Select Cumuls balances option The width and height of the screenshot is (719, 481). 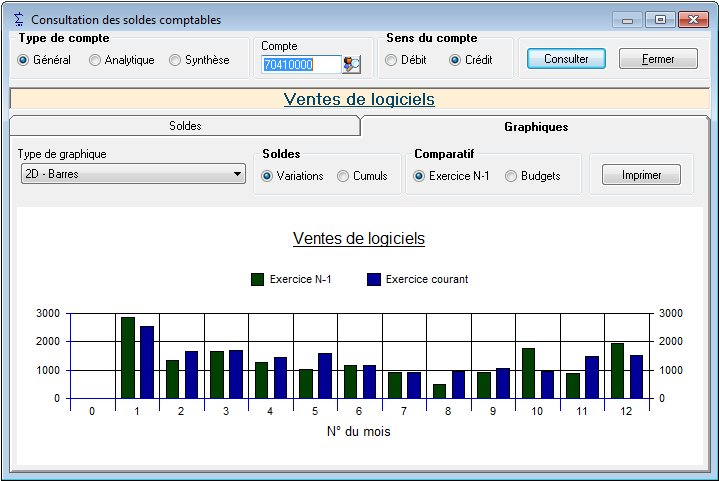click(x=362, y=176)
